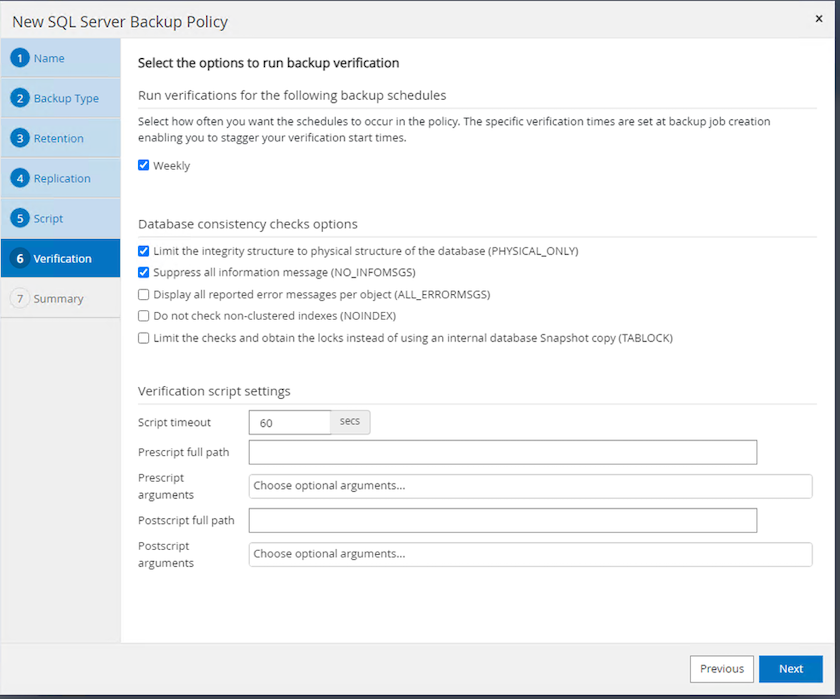Open the Postscript arguments dropdown
The width and height of the screenshot is (840, 699).
530,554
